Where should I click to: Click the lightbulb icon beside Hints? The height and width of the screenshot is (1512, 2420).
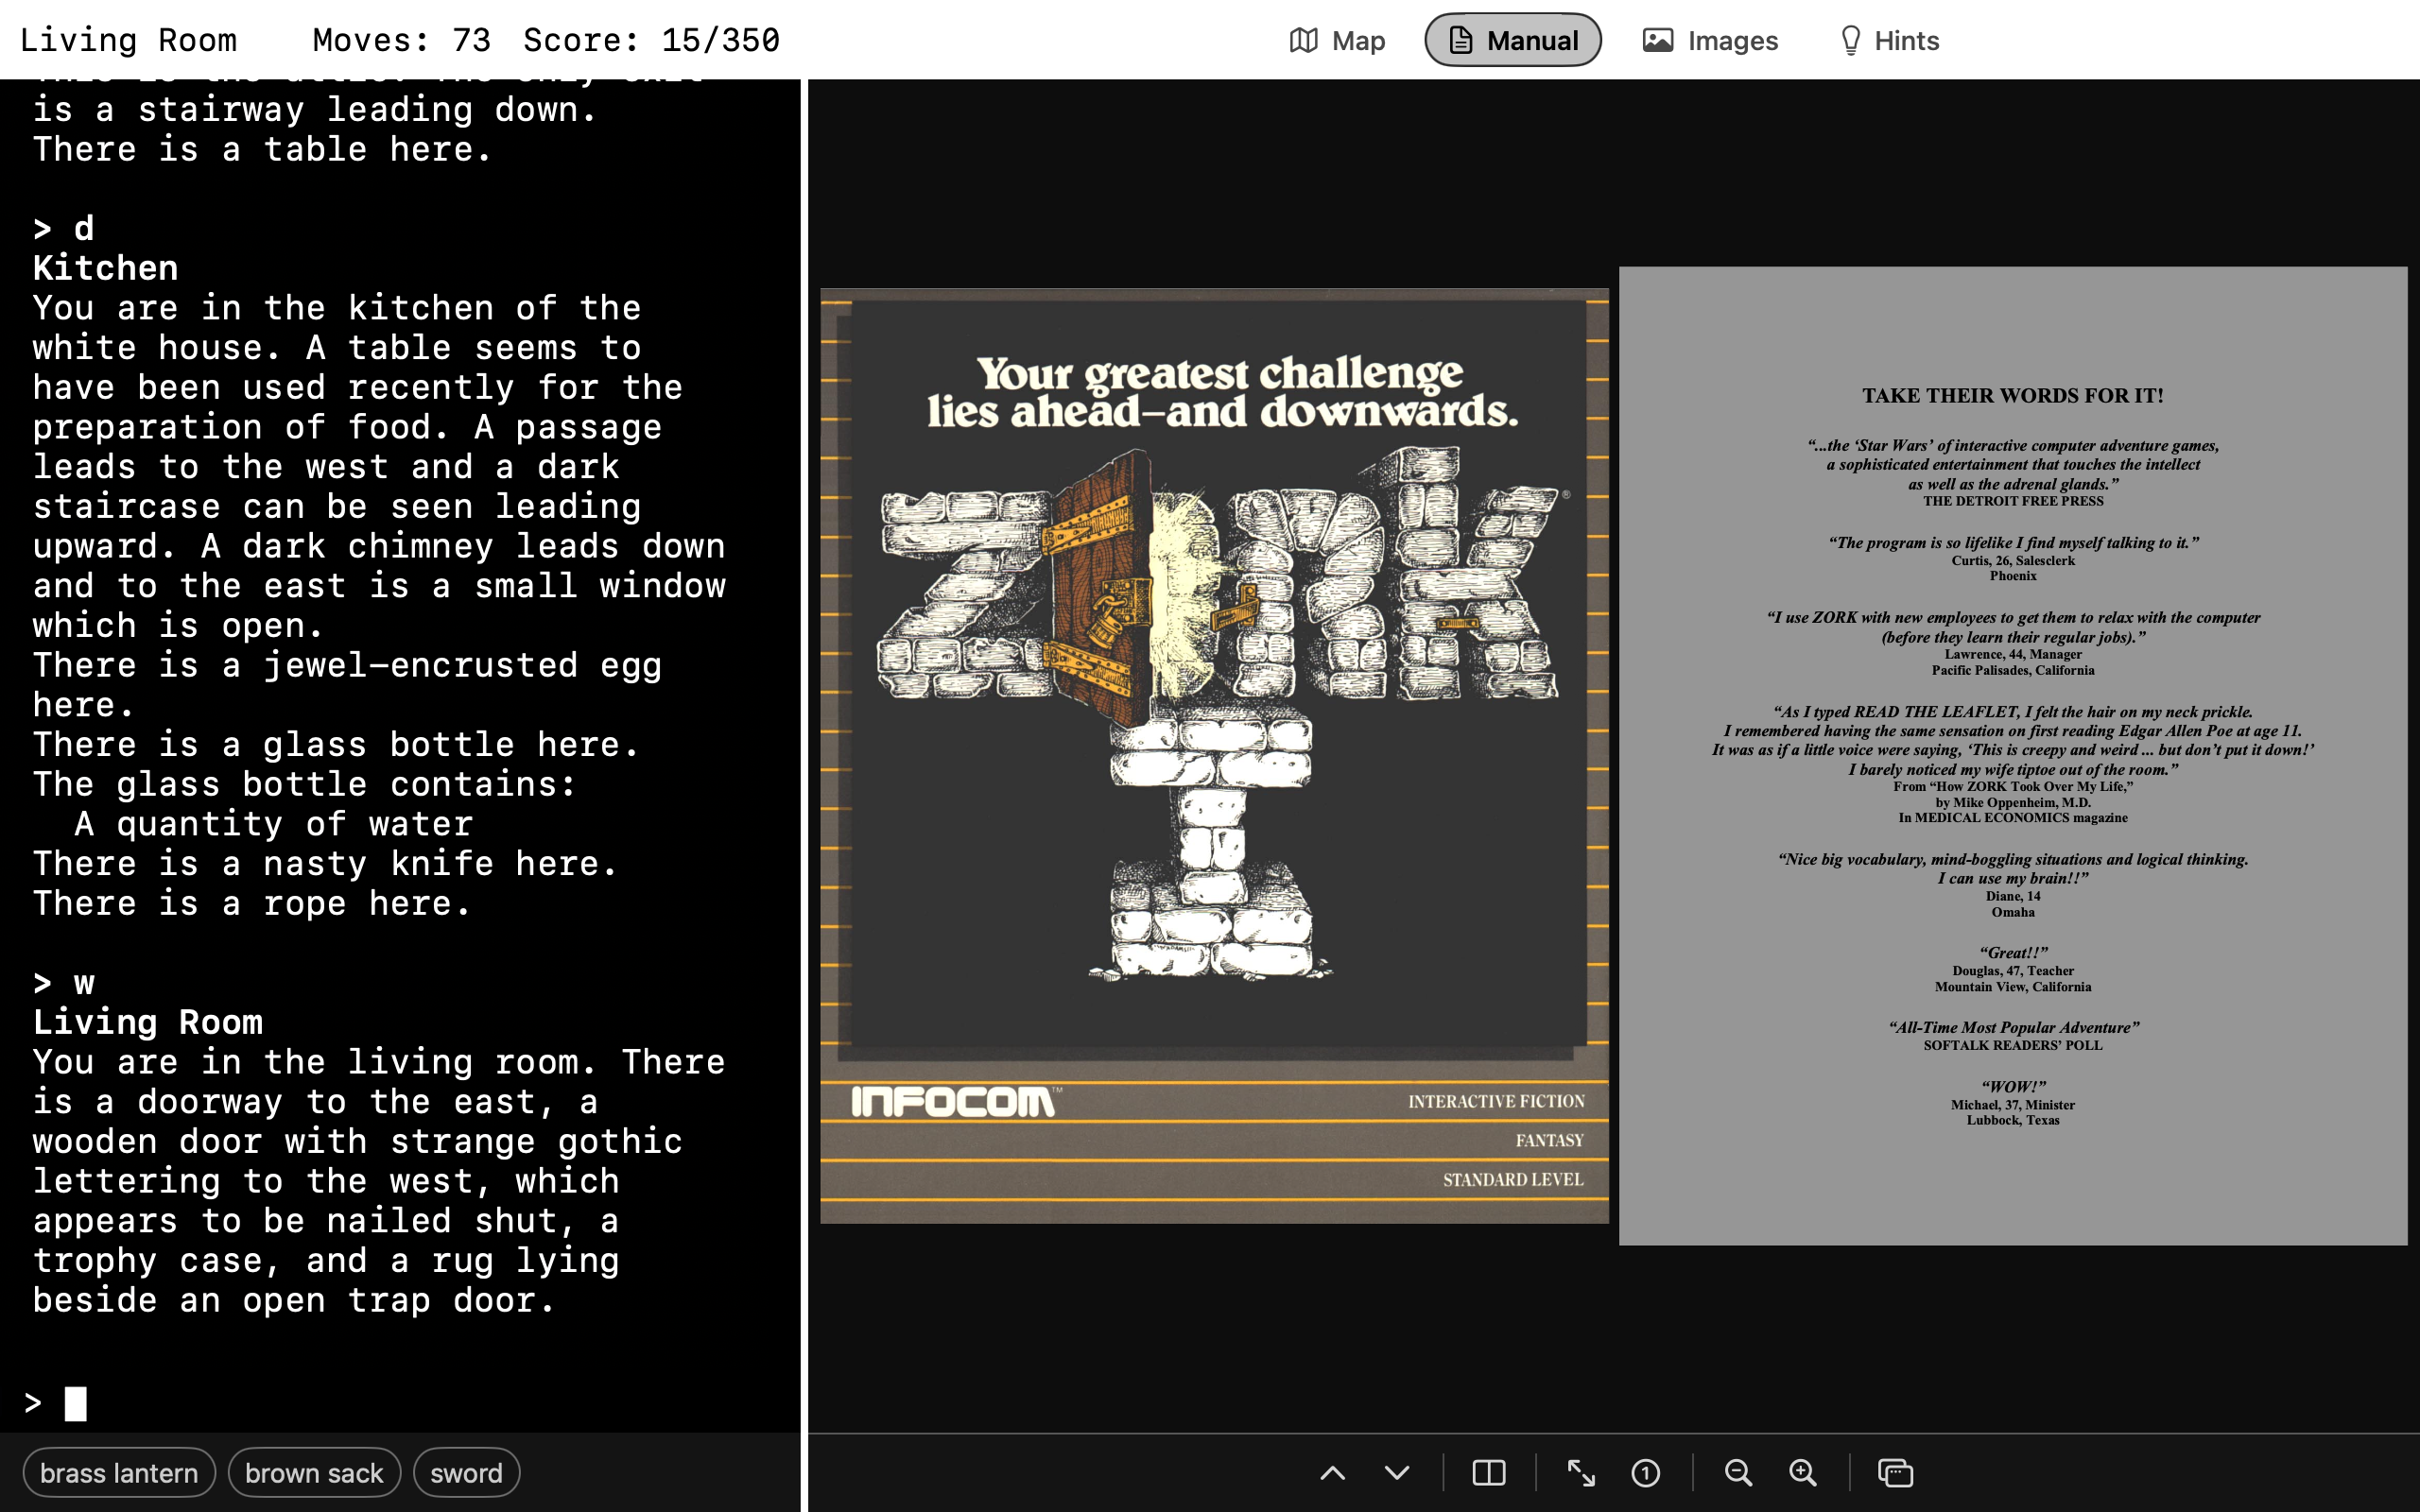1850,40
